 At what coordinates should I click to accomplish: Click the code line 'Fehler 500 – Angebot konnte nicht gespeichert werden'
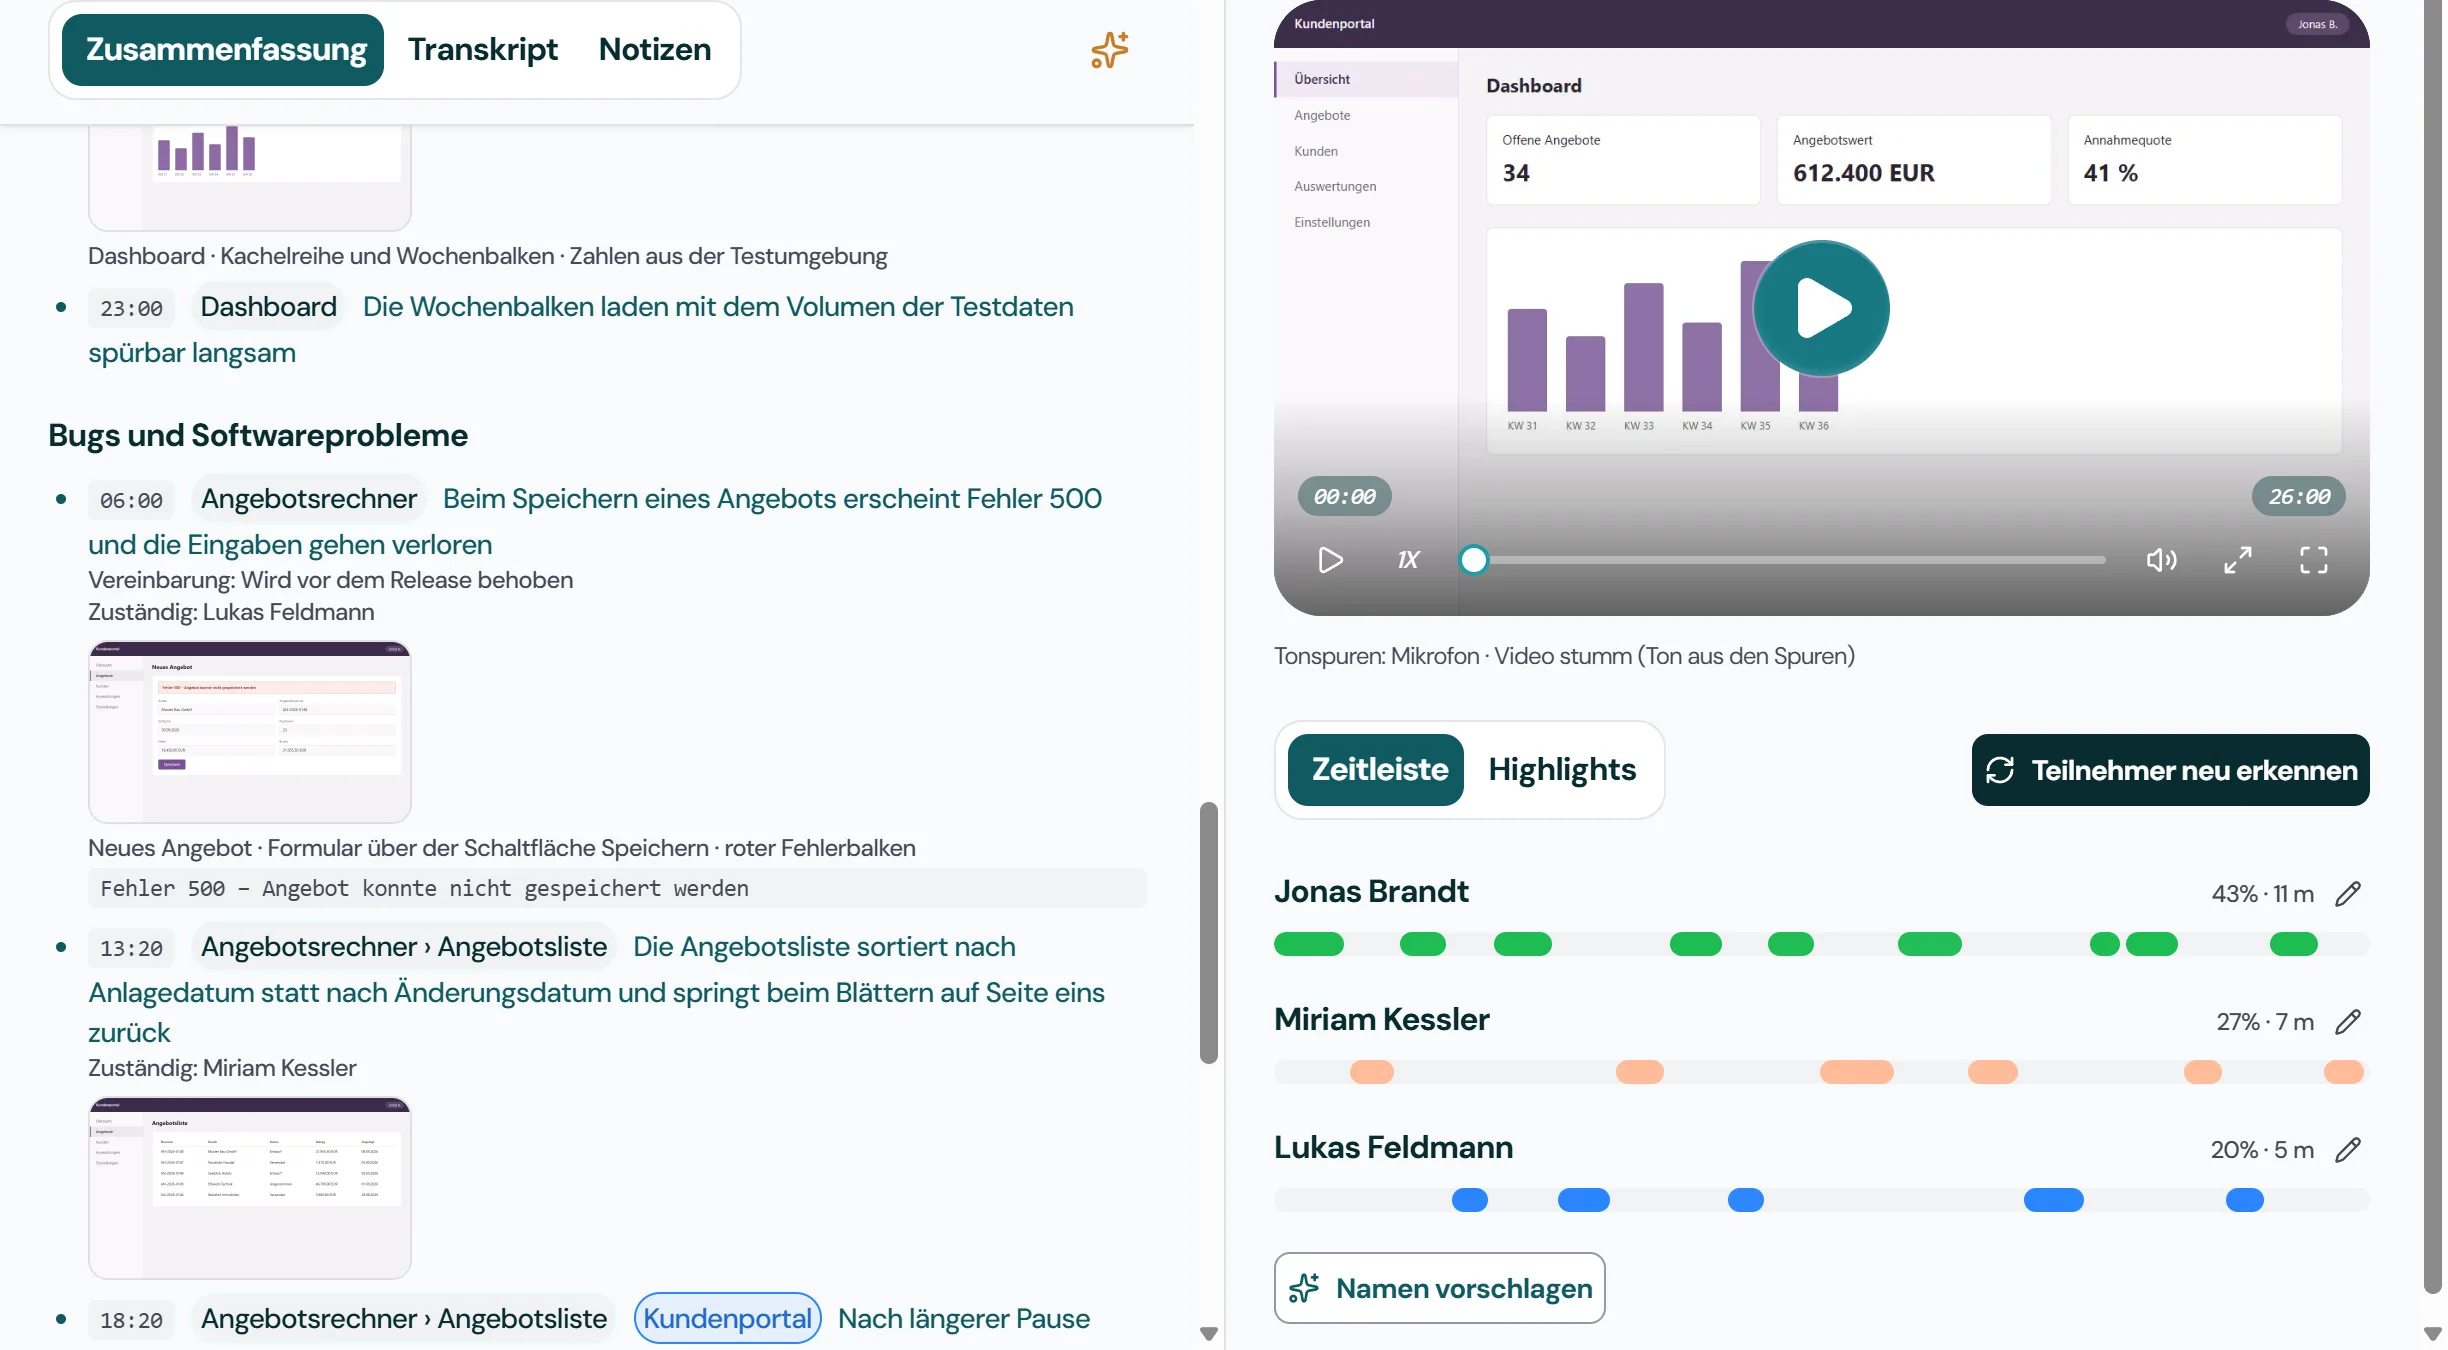617,888
